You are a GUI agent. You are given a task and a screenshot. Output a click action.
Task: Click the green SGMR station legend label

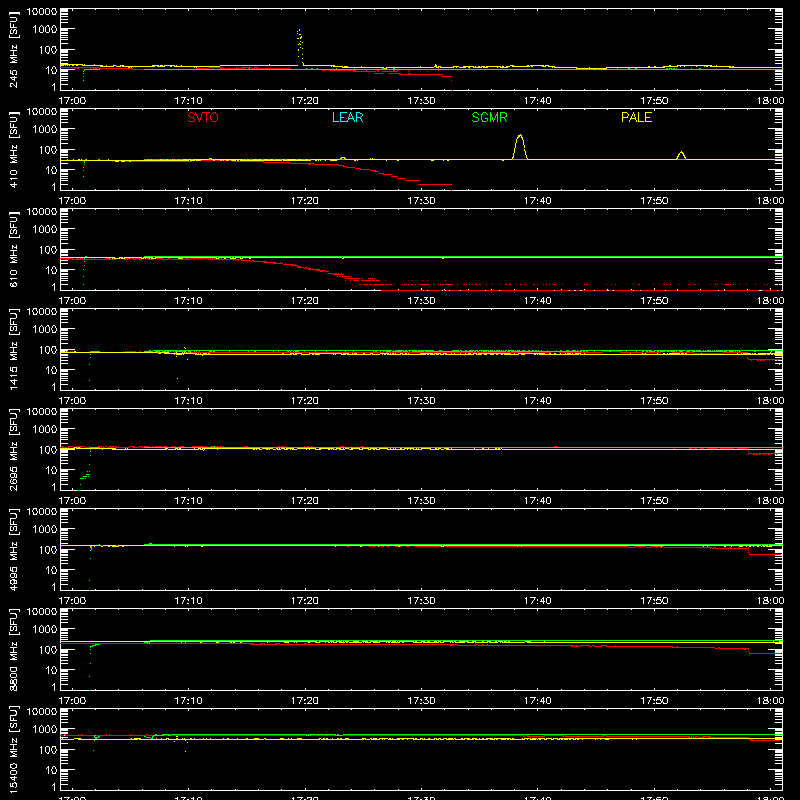click(489, 117)
